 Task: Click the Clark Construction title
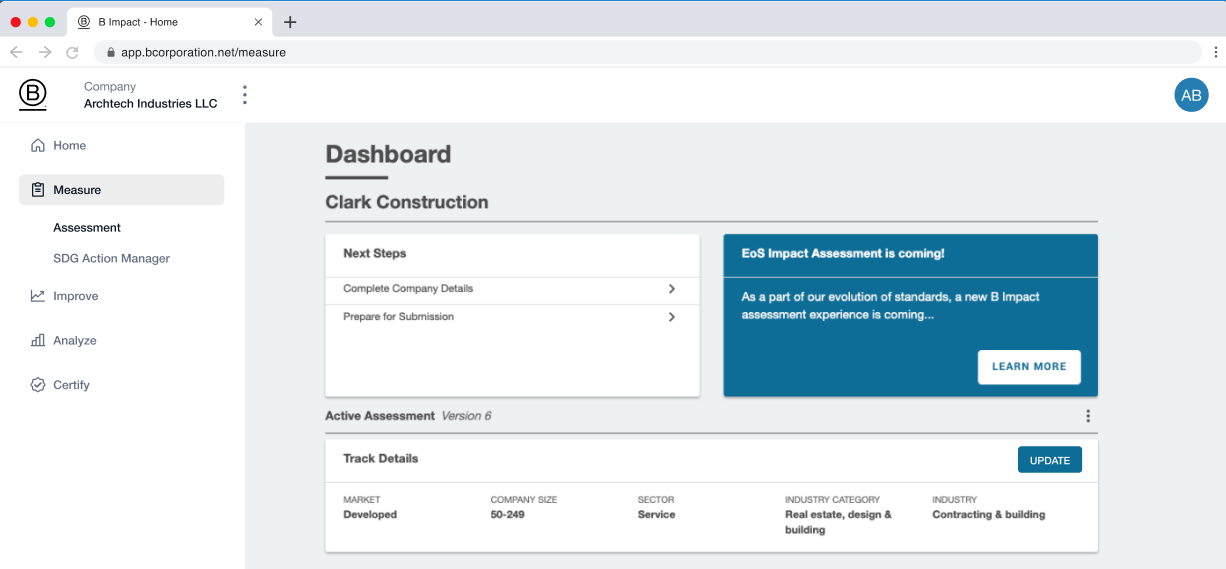tap(407, 202)
